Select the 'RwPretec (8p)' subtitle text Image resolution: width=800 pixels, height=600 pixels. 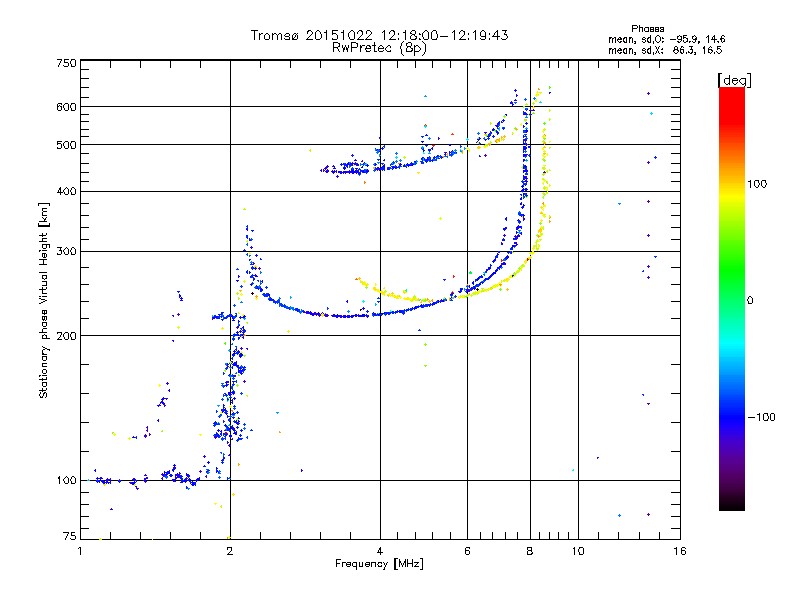379,48
